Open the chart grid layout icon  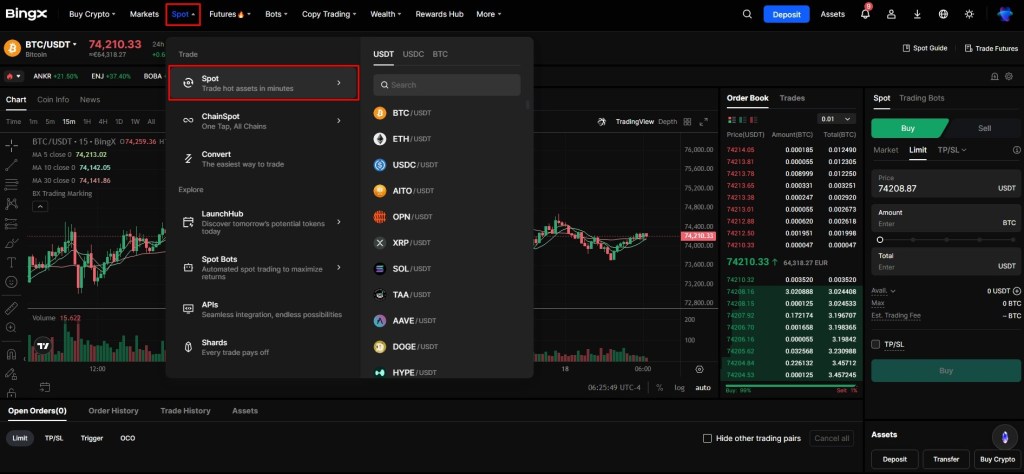tap(687, 121)
